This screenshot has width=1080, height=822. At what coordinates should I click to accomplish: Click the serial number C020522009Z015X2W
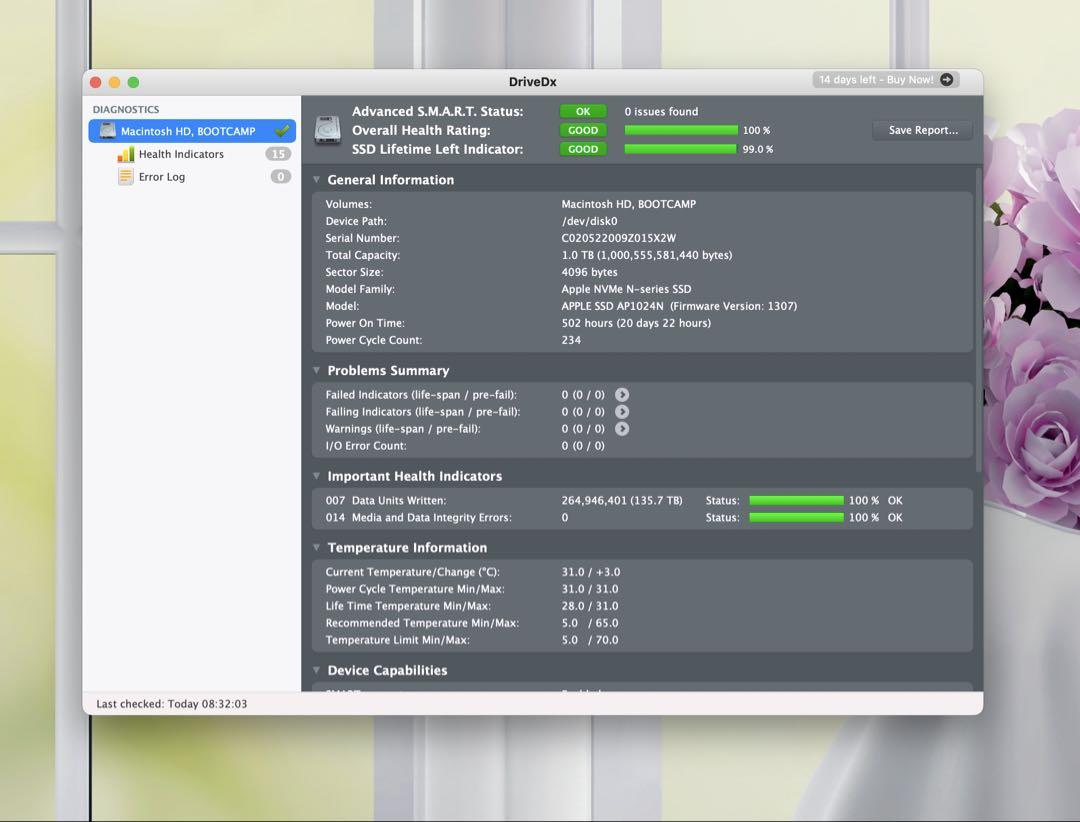click(x=619, y=238)
